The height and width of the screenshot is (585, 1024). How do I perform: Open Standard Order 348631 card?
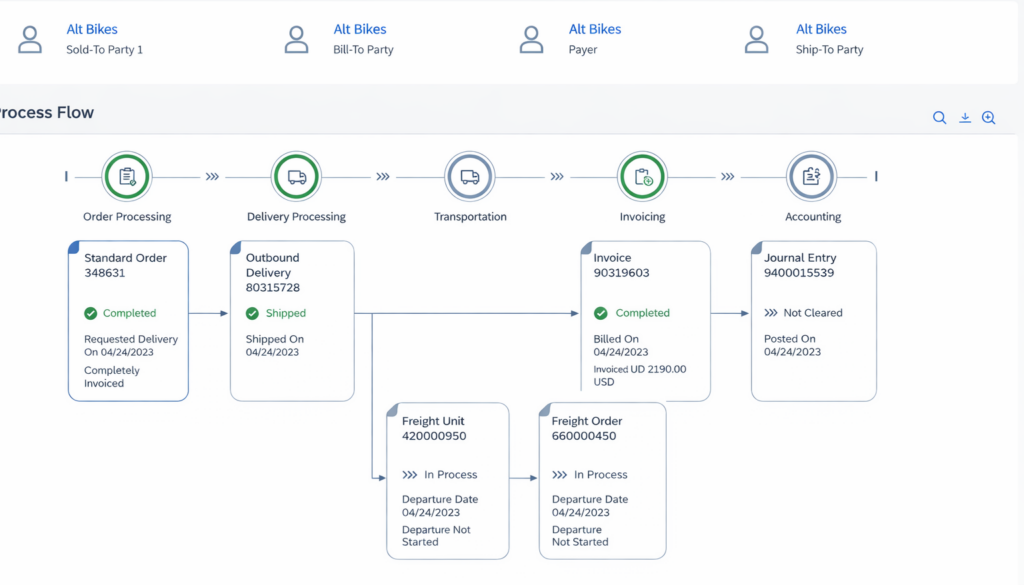(x=128, y=320)
